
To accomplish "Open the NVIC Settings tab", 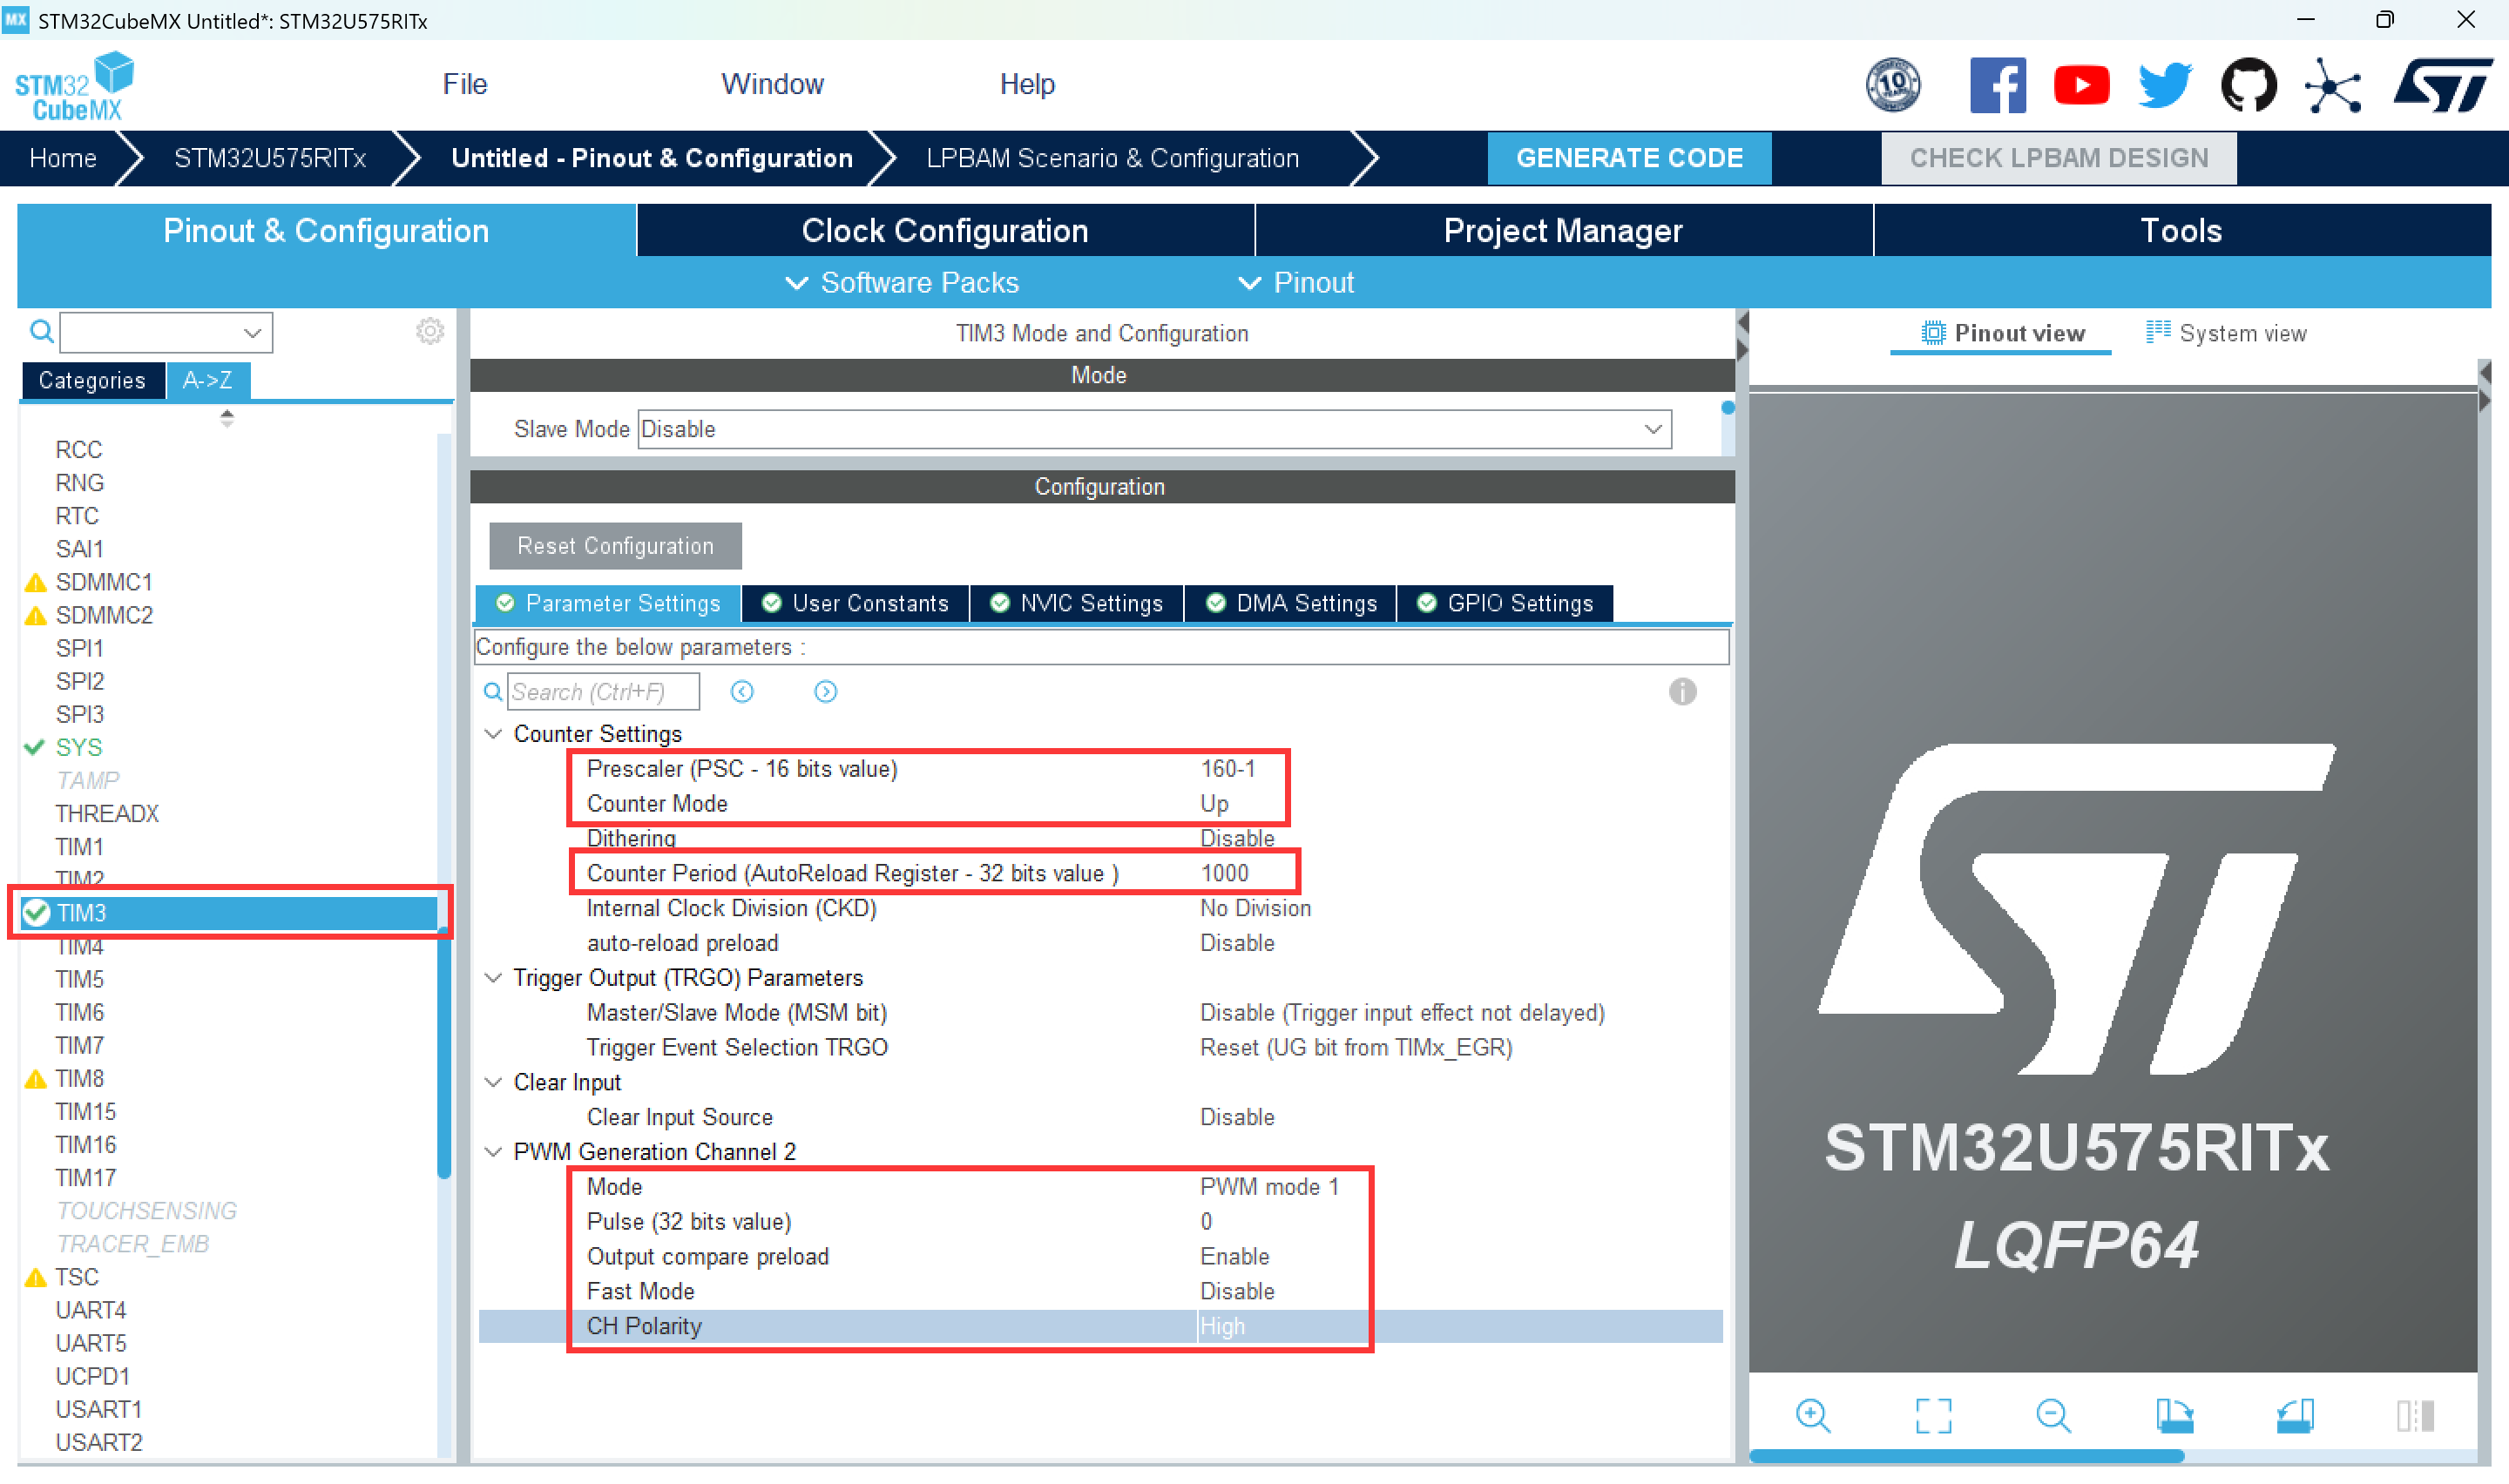I will click(x=1076, y=603).
